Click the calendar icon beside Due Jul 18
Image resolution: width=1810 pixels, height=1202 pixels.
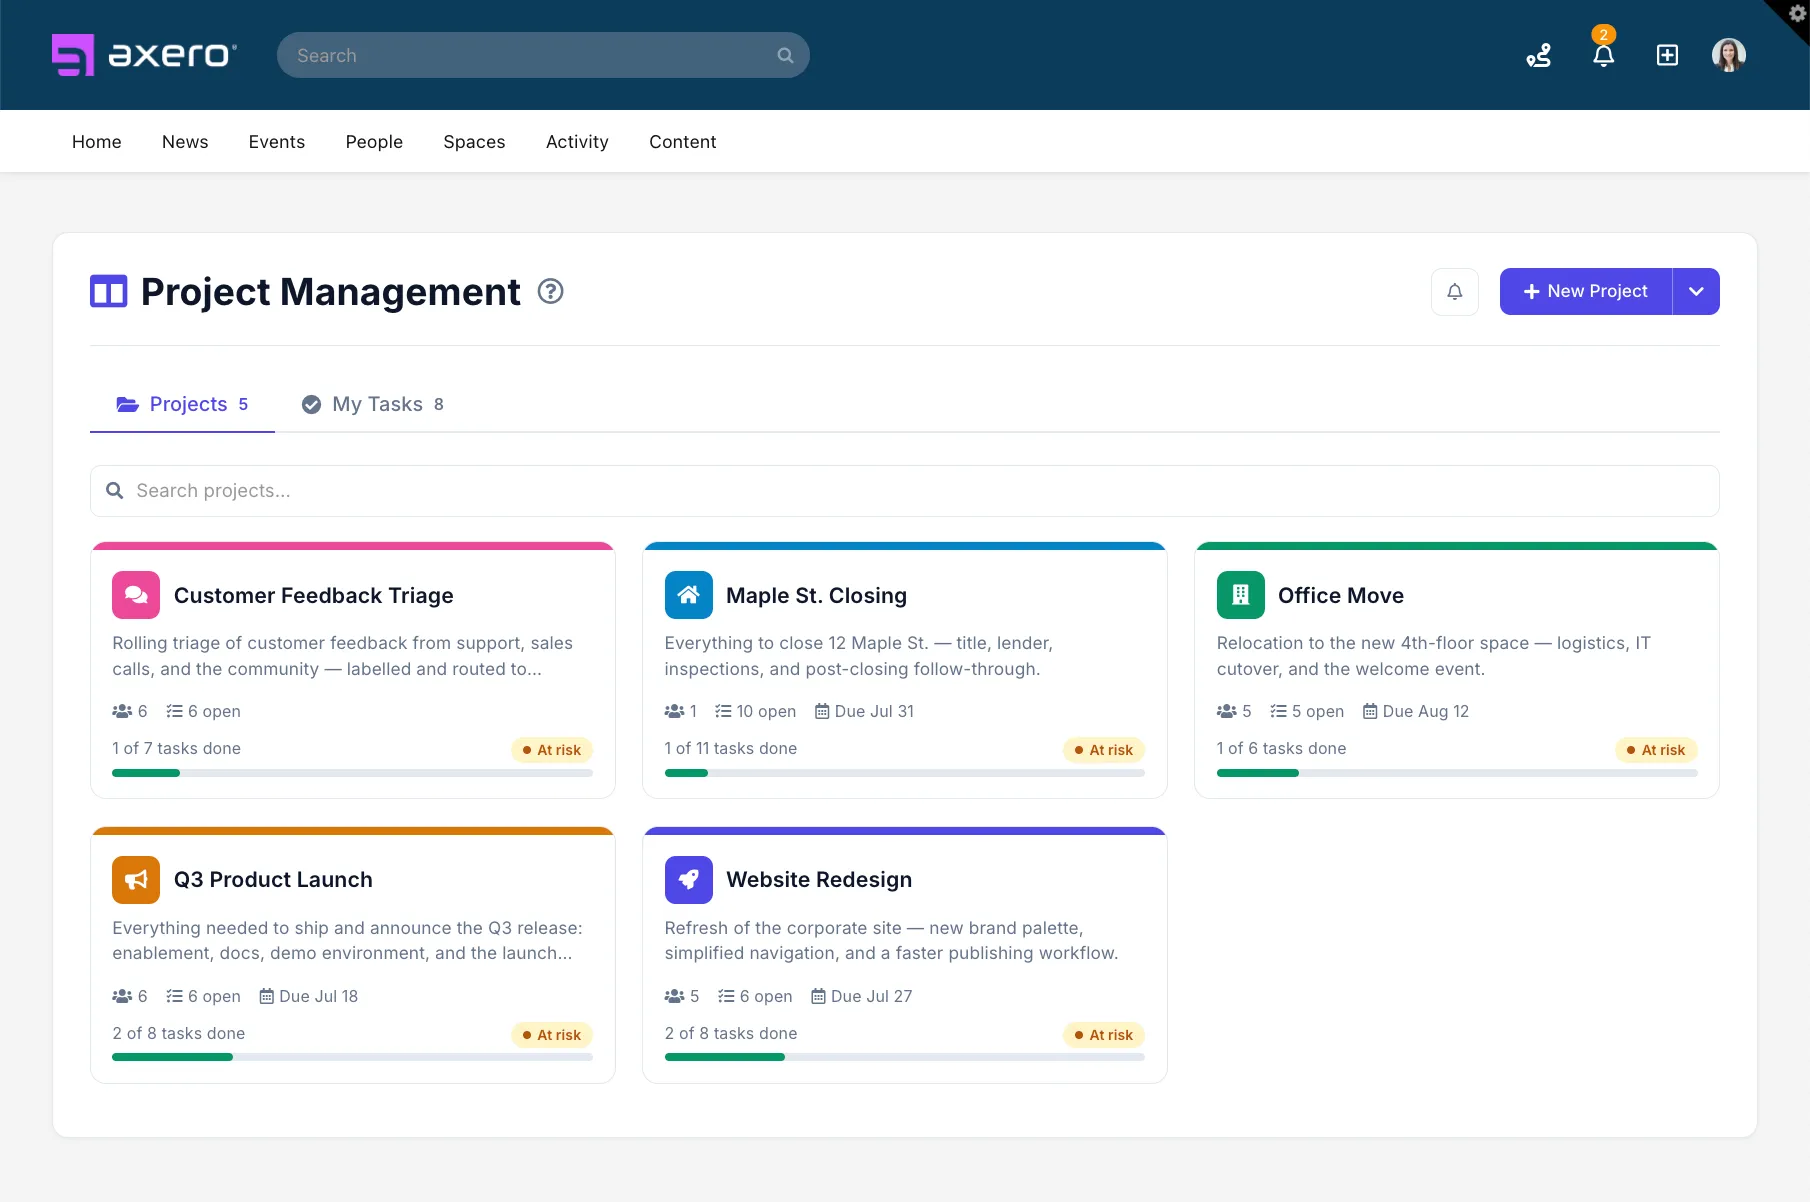point(267,996)
